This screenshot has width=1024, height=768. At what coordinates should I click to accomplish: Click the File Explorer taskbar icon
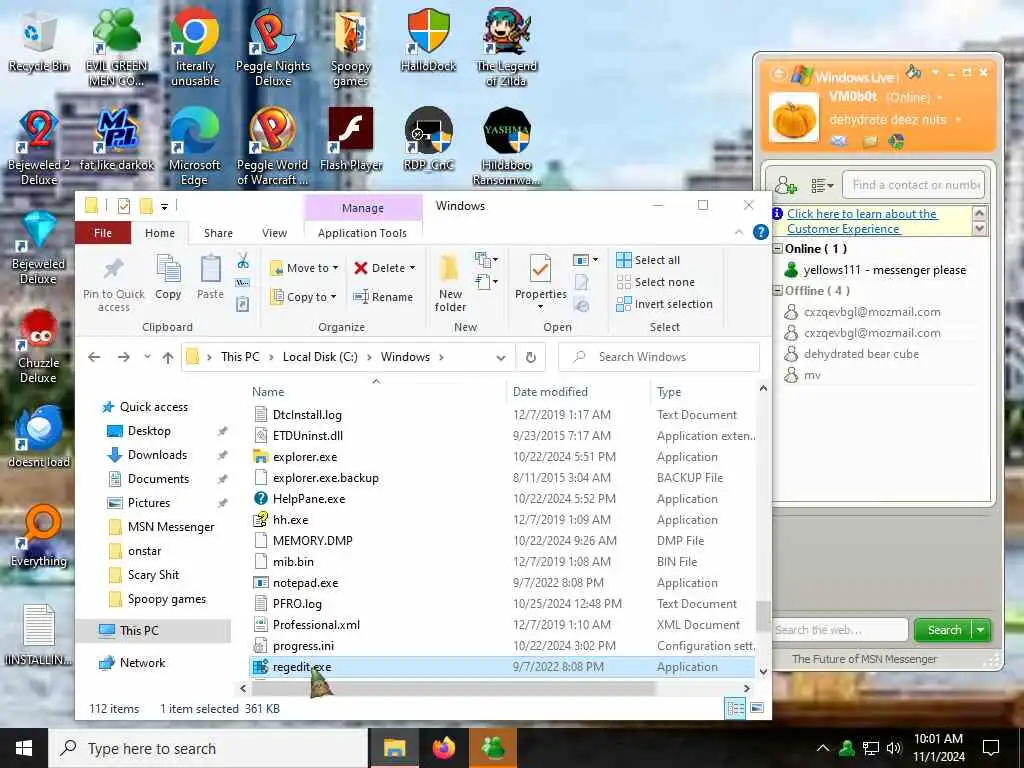(394, 748)
